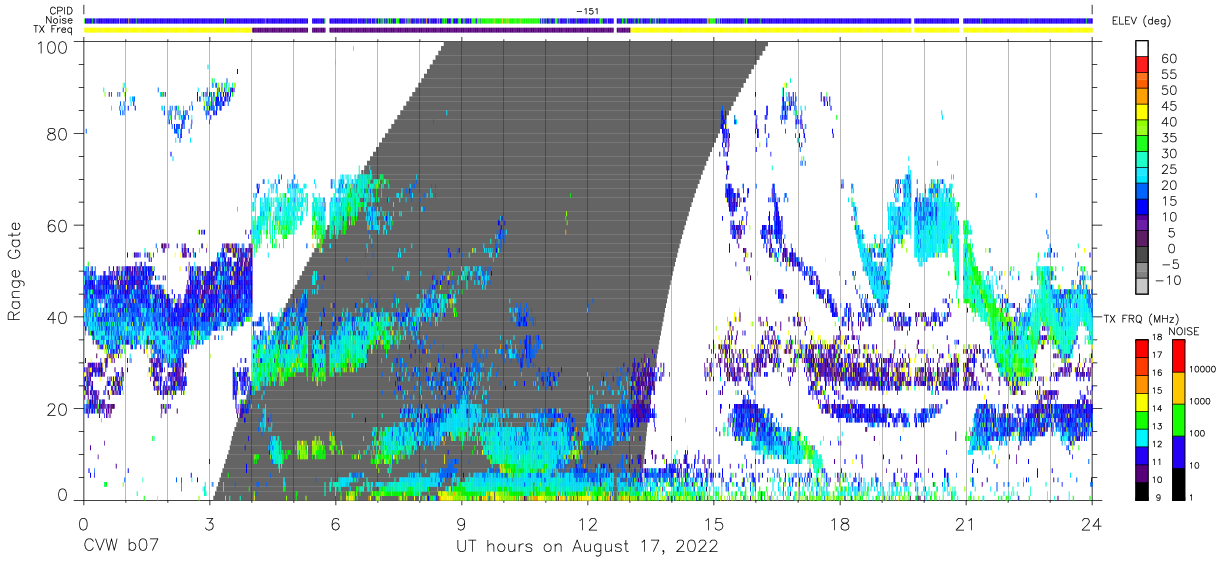Viewport: 1228px width, 567px height.
Task: Click the '-151' CPID value
Action: click(x=588, y=11)
